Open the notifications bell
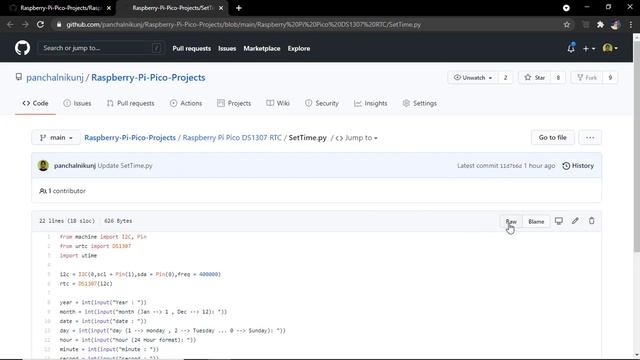This screenshot has width=640, height=360. coord(571,48)
